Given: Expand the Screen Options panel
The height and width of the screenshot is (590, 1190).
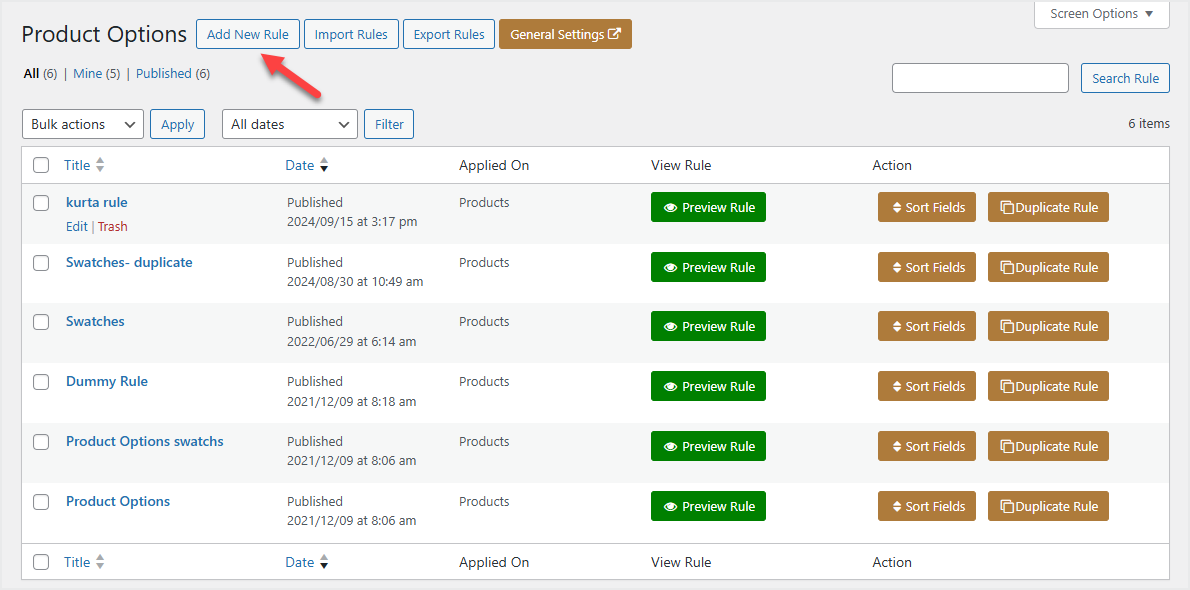Looking at the screenshot, I should click(x=1102, y=14).
